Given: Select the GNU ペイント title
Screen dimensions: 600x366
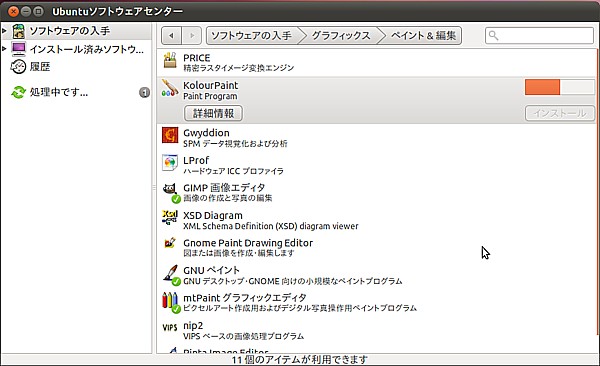Looking at the screenshot, I should (211, 270).
